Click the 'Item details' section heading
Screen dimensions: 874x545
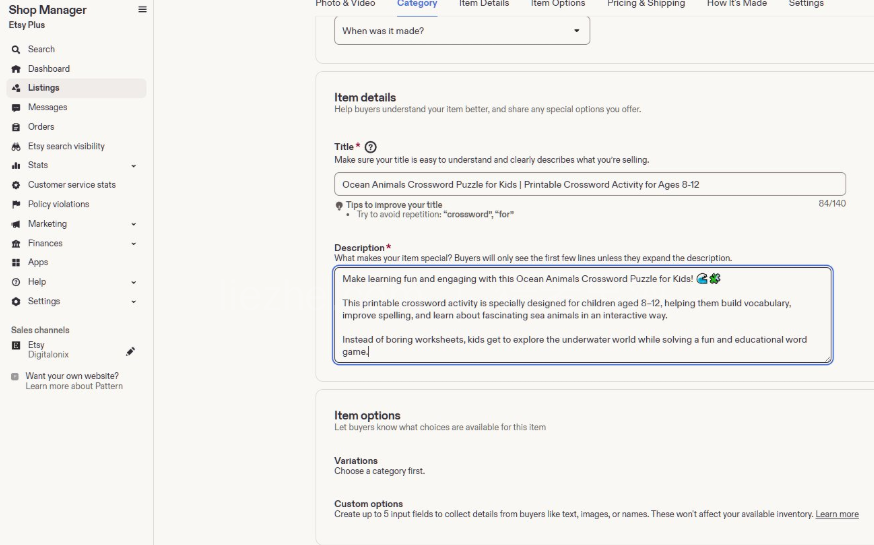click(x=365, y=97)
